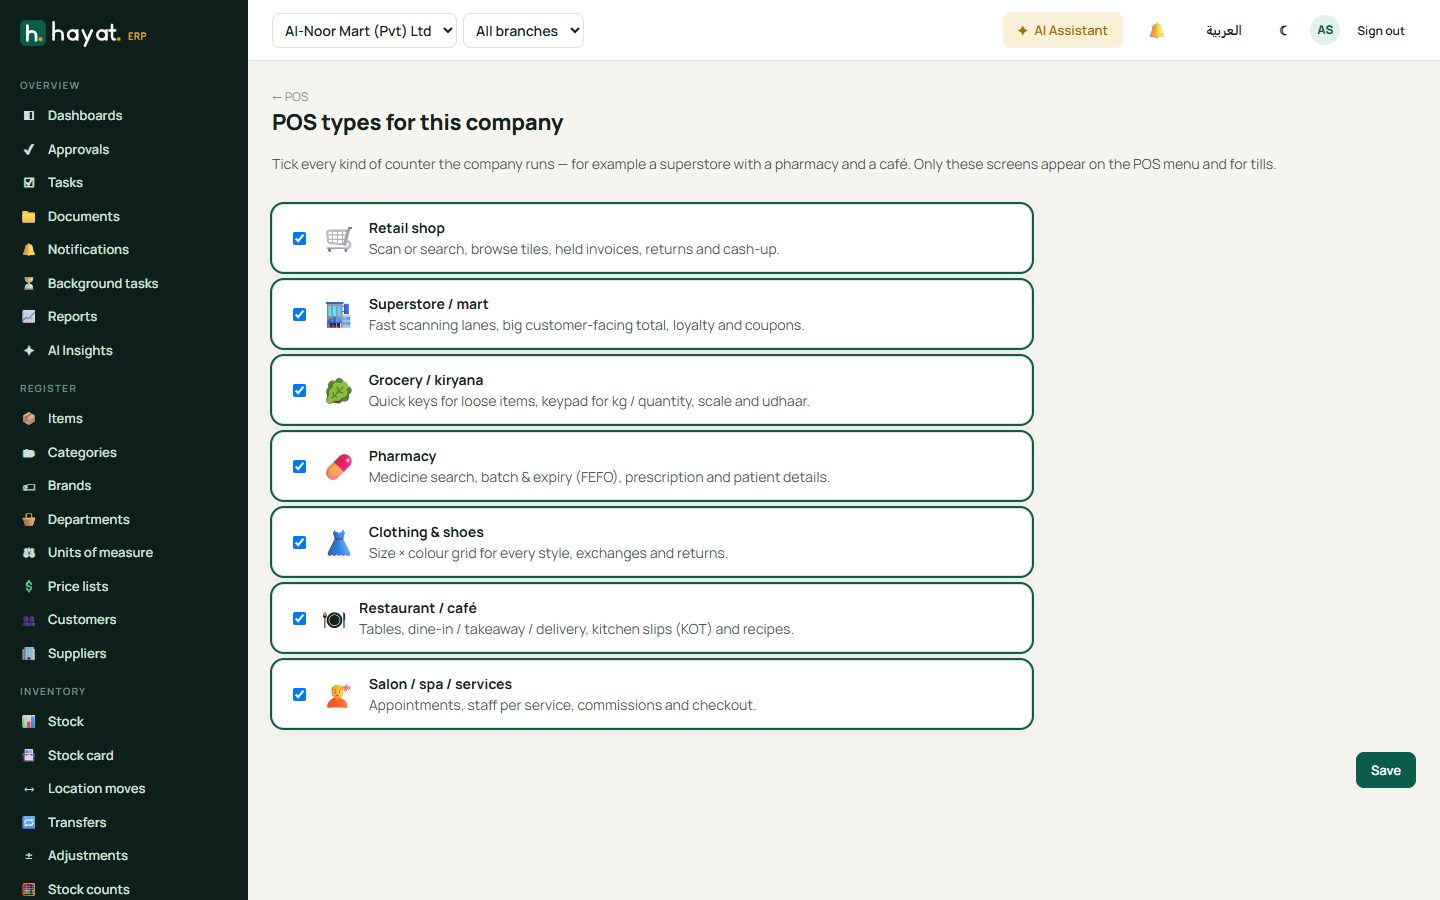
Task: Click the Clothing & shoes dress icon
Action: [x=339, y=542]
